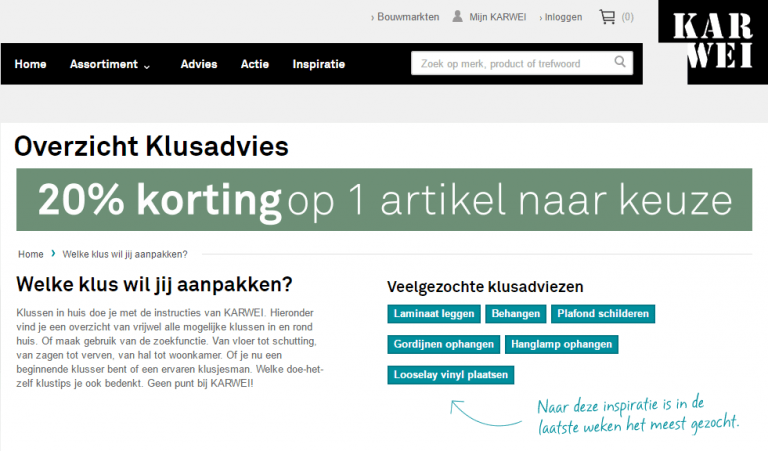Click the 20% korting banner

tap(384, 200)
